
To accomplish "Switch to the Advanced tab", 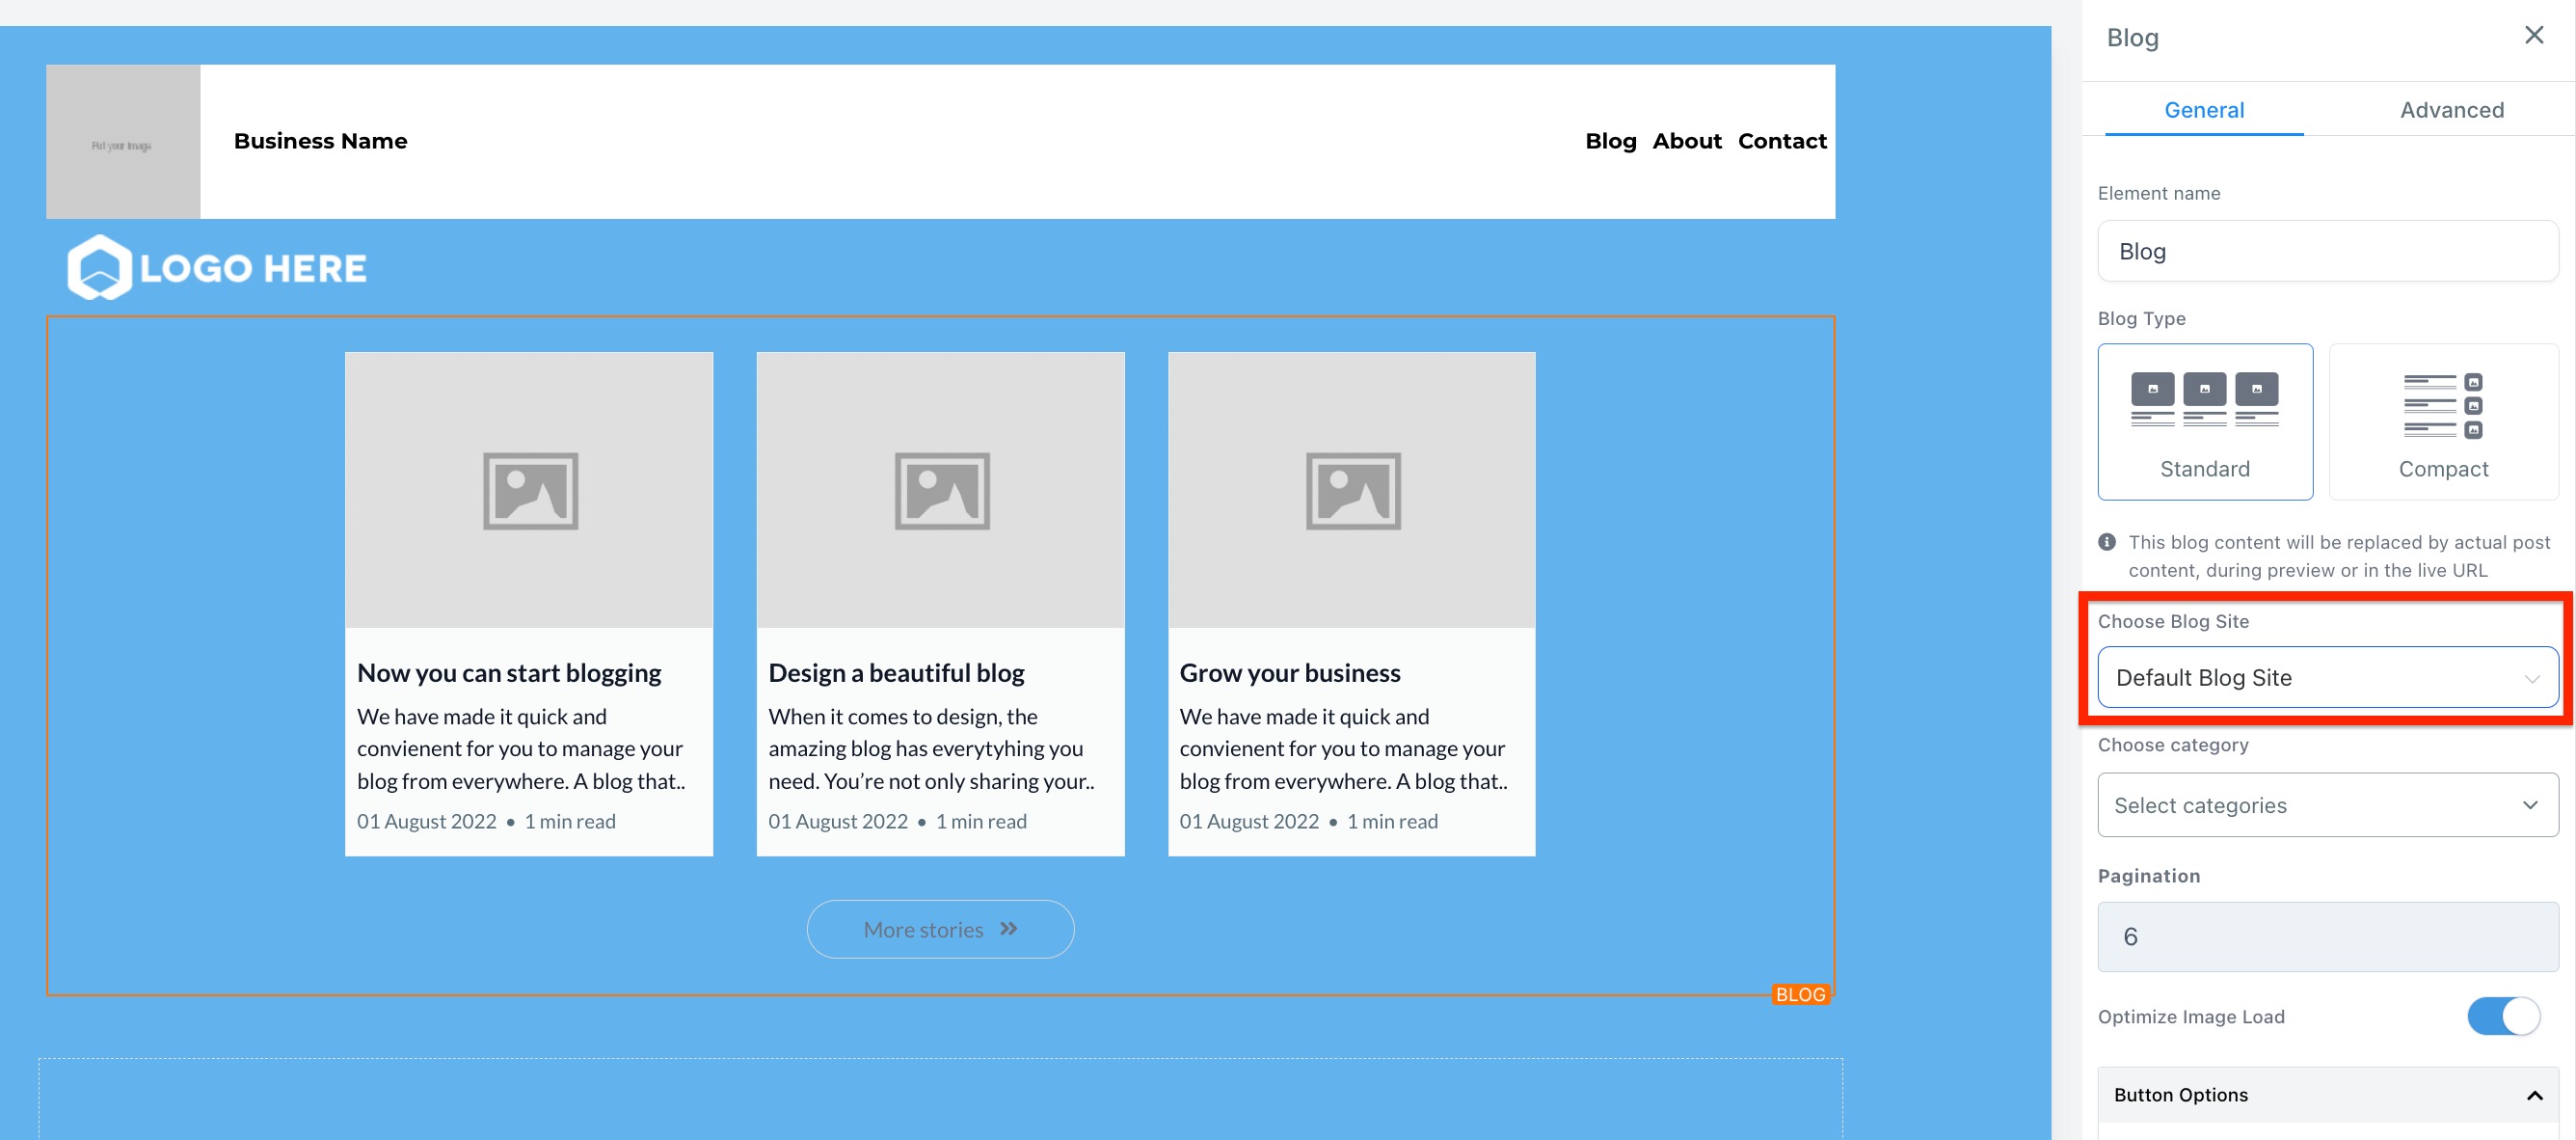I will click(x=2451, y=110).
